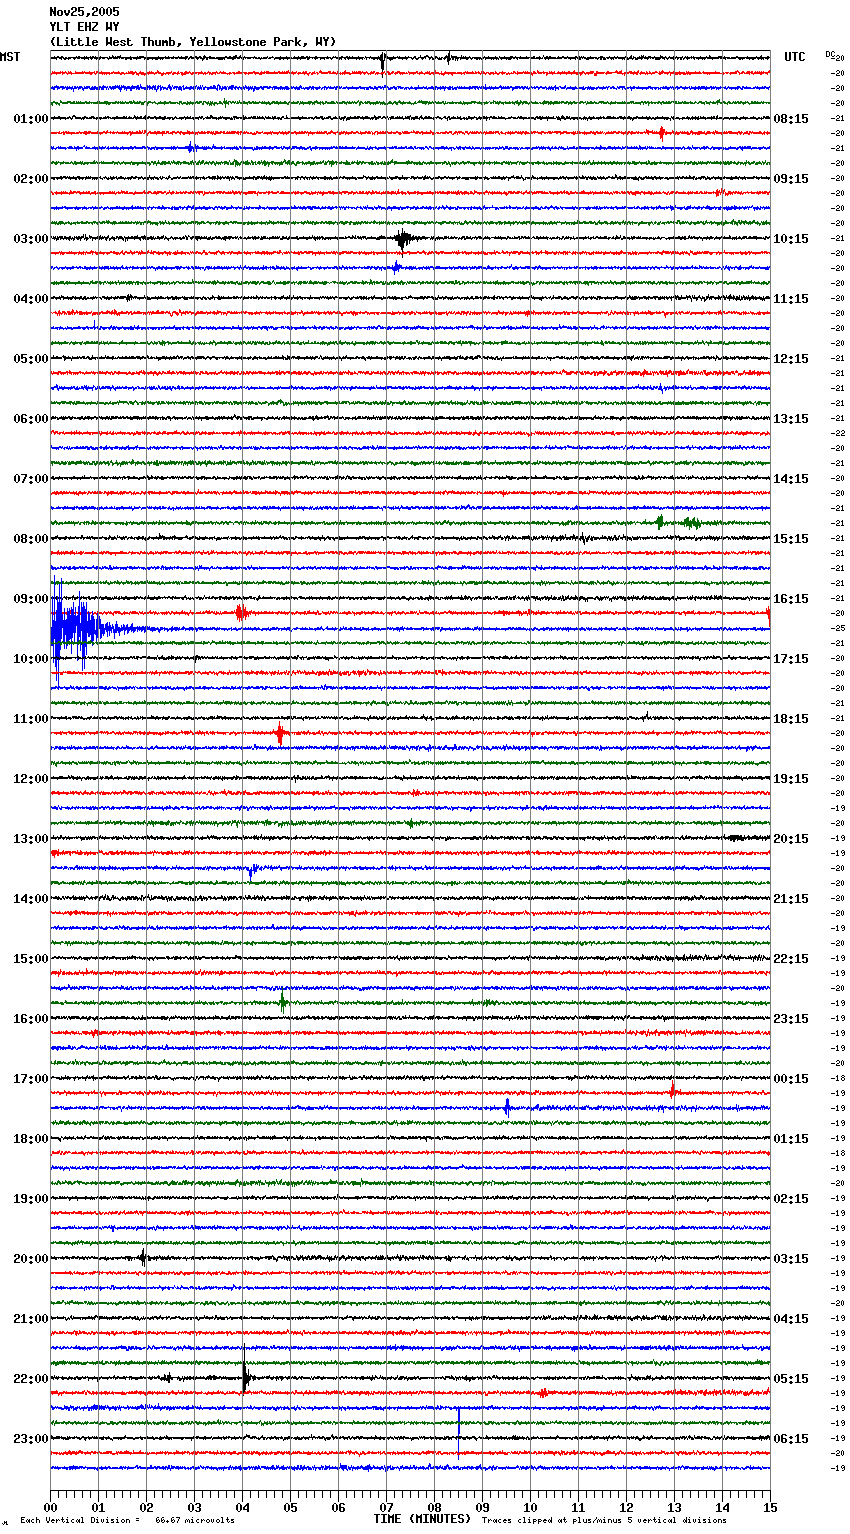Click the -25 DC offset value
Viewport: 850px width, 1534px height.
tap(838, 628)
